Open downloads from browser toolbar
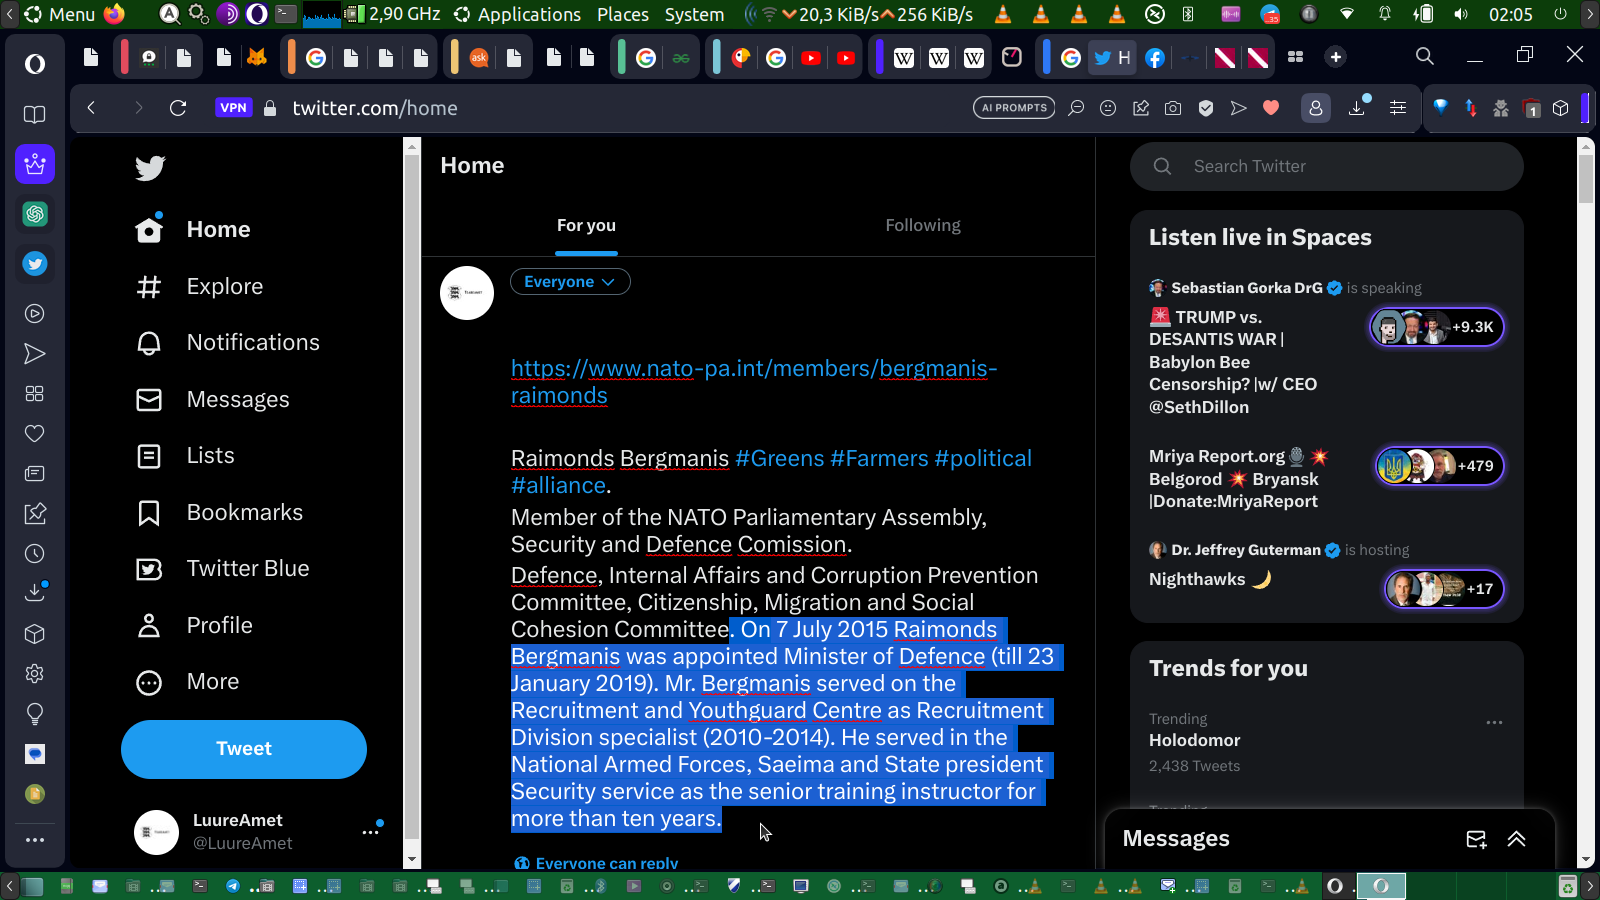 [x=1357, y=108]
